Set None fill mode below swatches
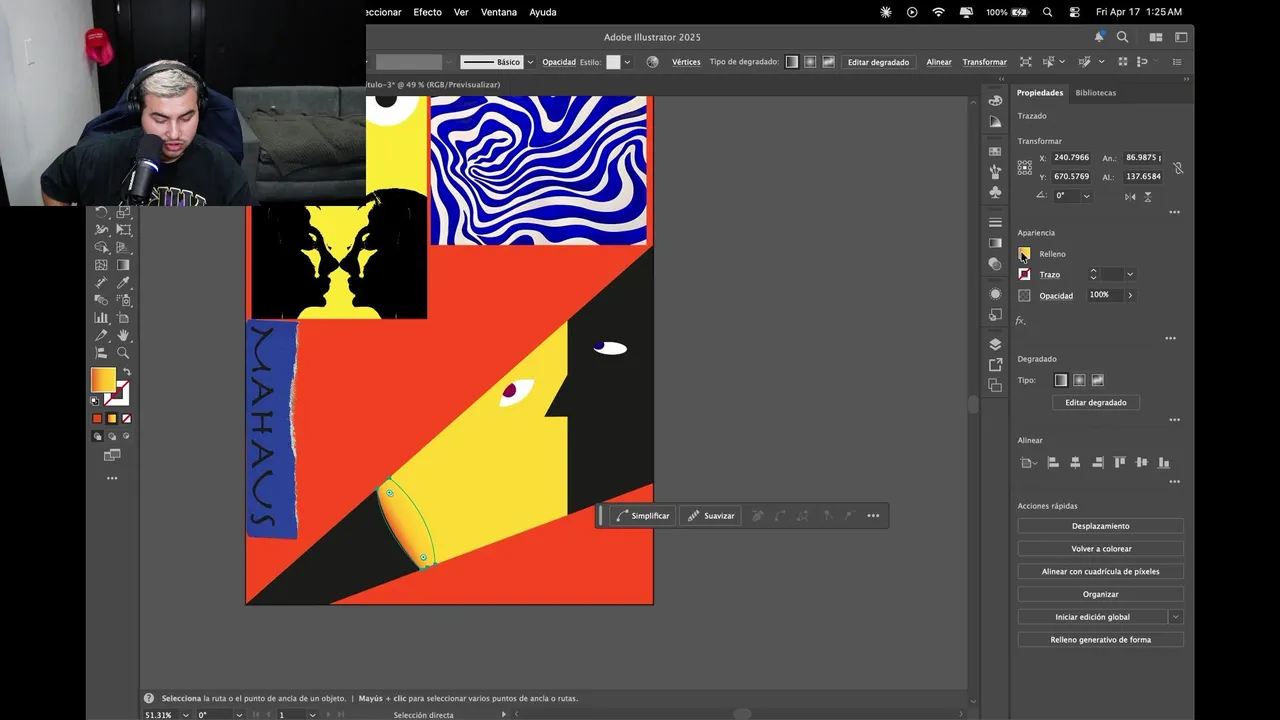This screenshot has width=1280, height=720. tap(125, 418)
